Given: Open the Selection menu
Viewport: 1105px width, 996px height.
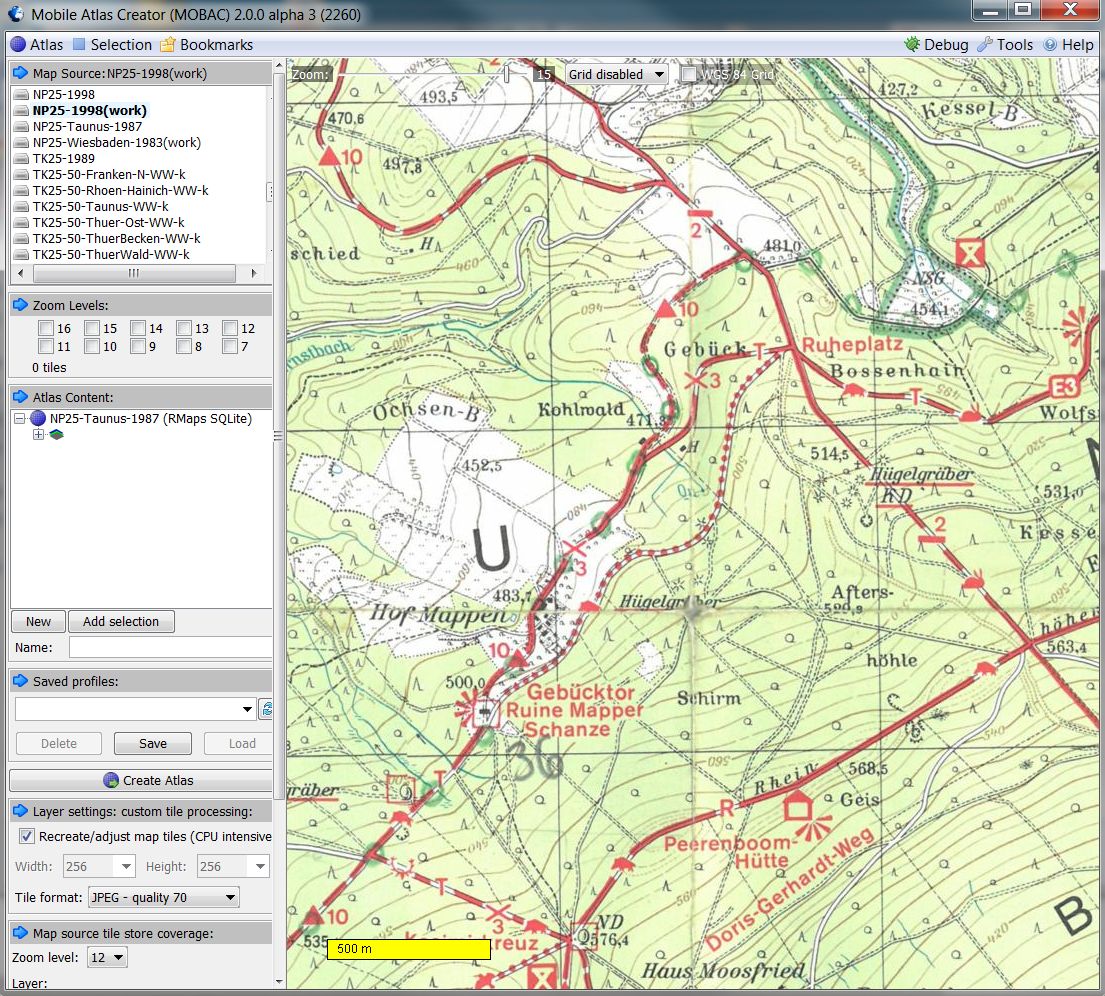Looking at the screenshot, I should pyautogui.click(x=112, y=44).
